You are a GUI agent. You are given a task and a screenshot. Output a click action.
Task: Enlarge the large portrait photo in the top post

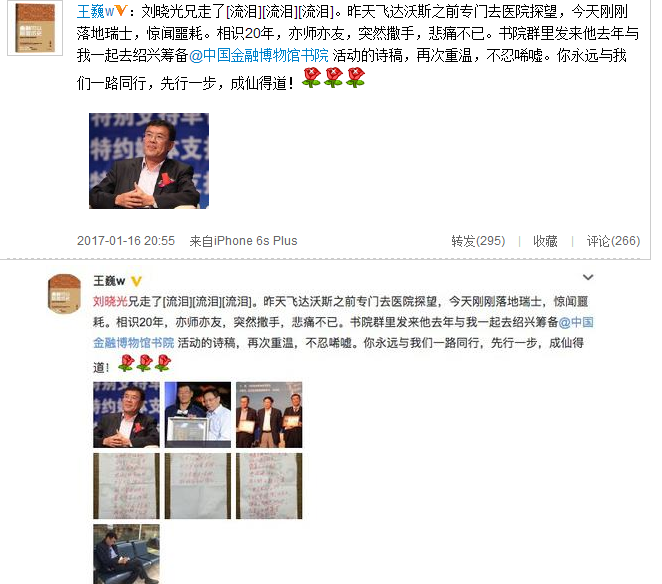[149, 161]
